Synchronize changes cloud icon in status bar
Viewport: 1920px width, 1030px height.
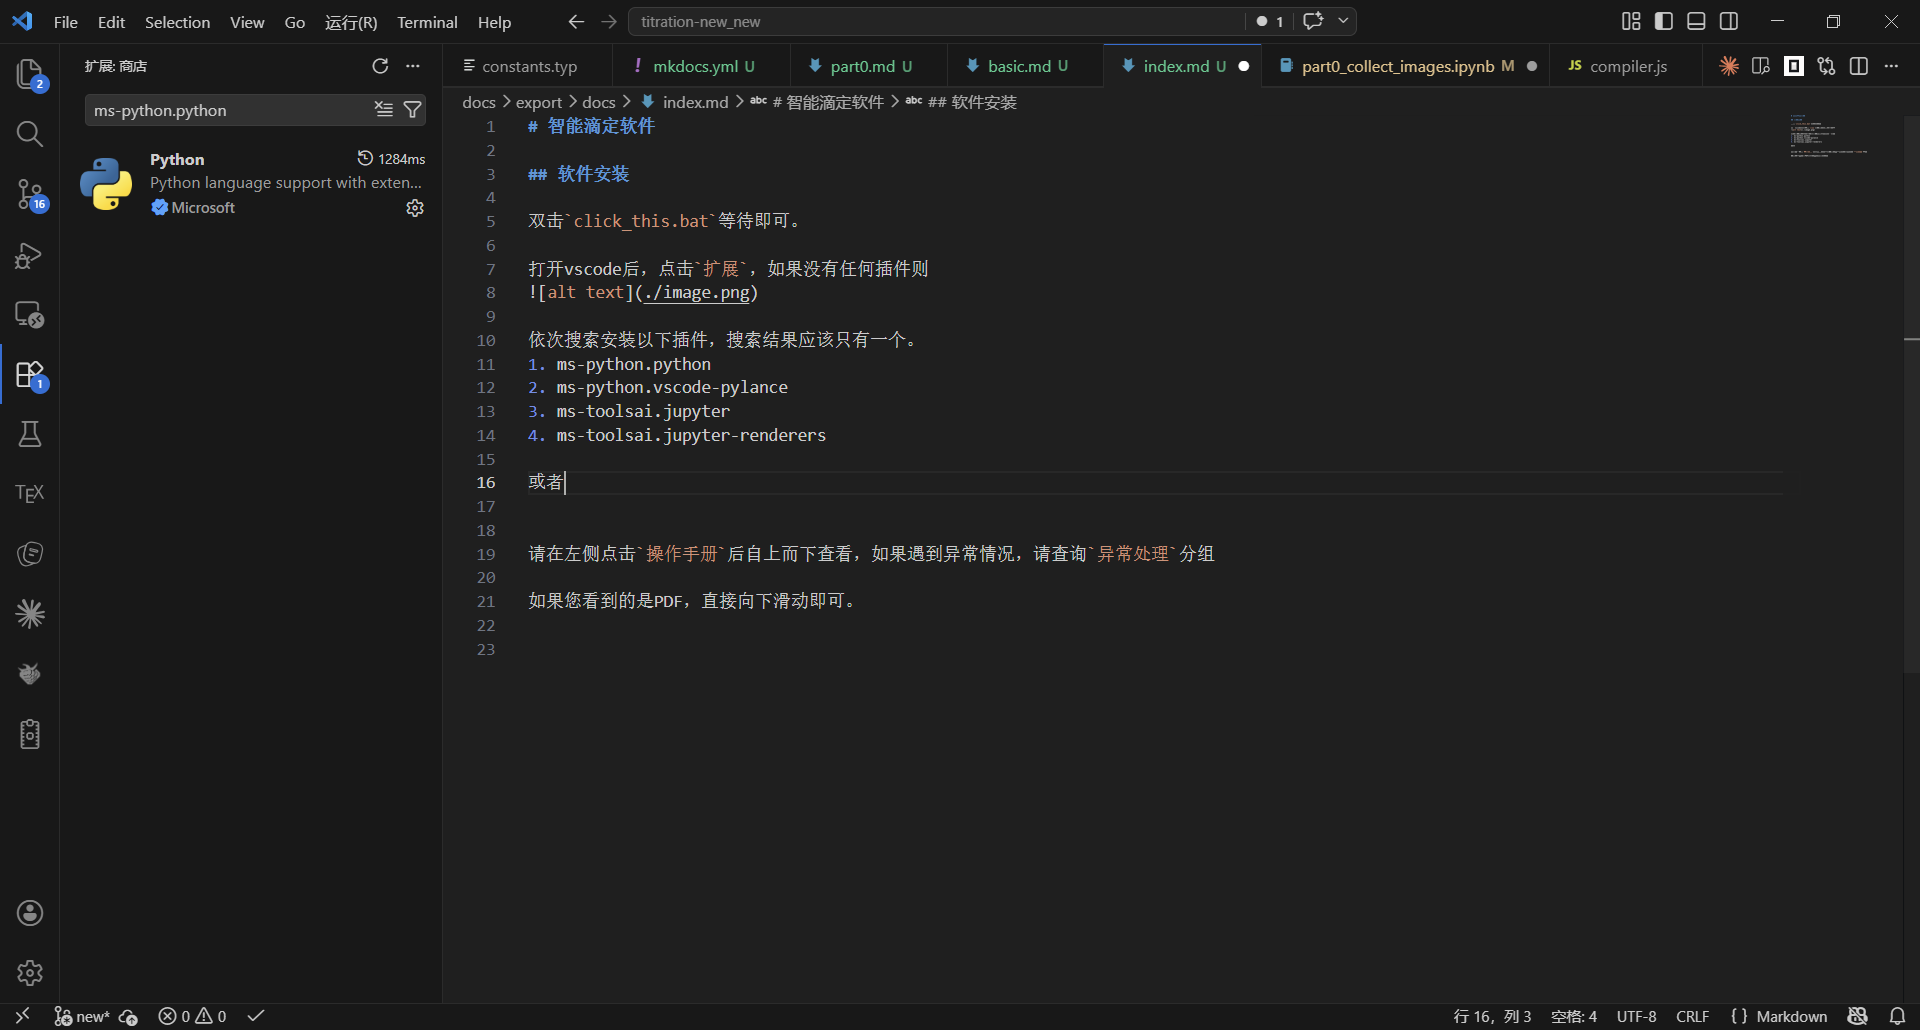coord(128,1016)
